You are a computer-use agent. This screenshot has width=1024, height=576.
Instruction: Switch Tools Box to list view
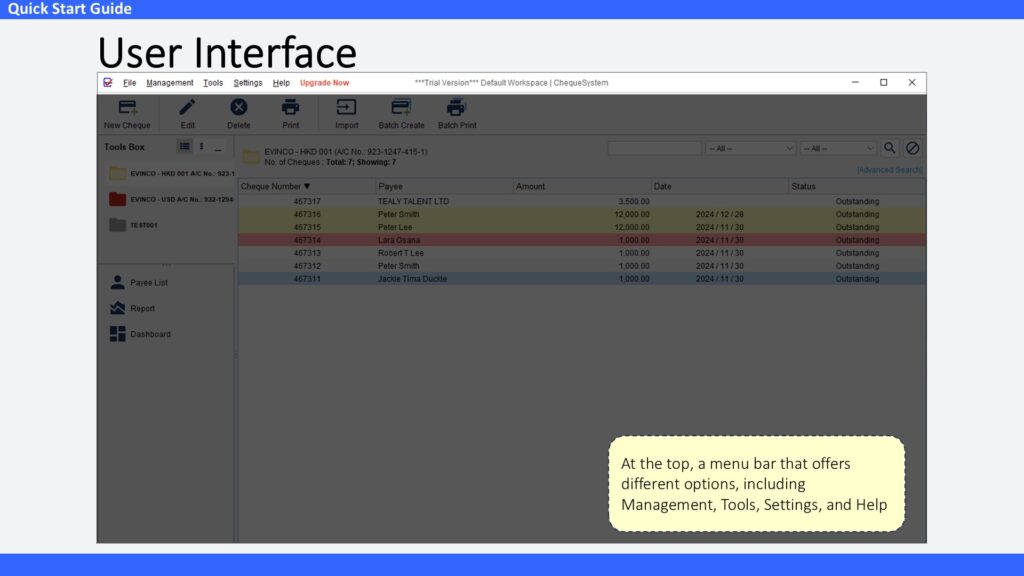point(185,146)
